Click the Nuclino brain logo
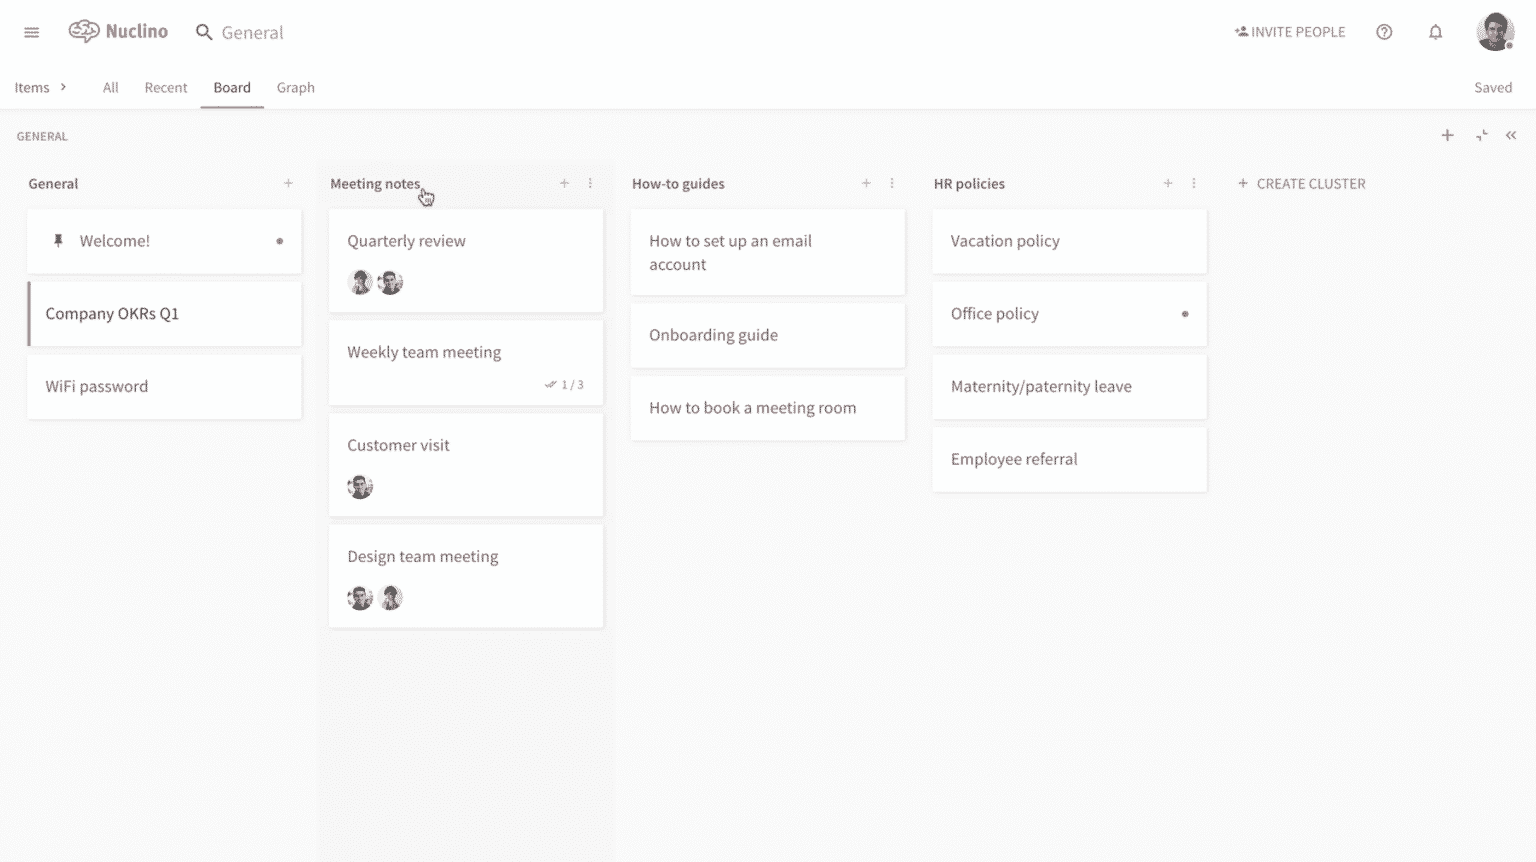This screenshot has width=1536, height=862. pyautogui.click(x=84, y=32)
